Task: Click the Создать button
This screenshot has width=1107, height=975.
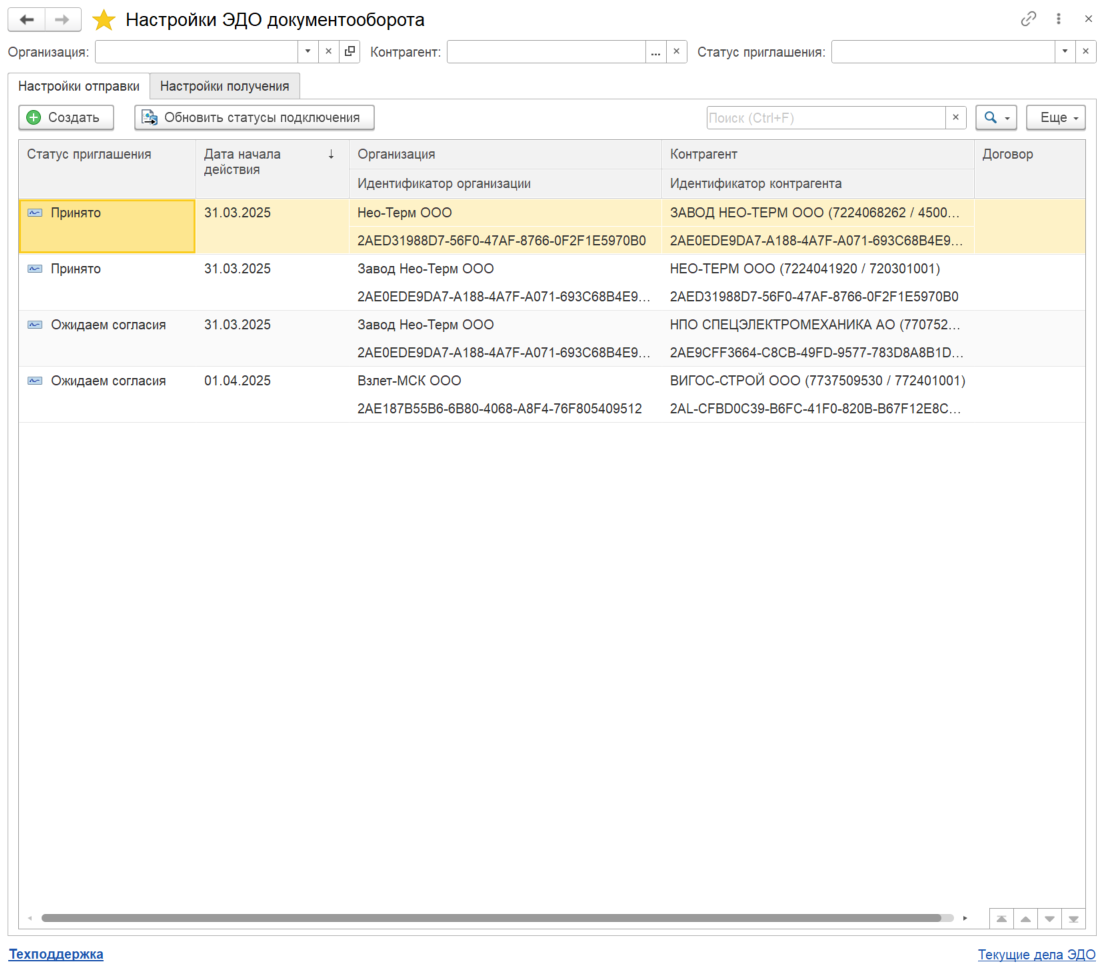Action: click(x=66, y=118)
